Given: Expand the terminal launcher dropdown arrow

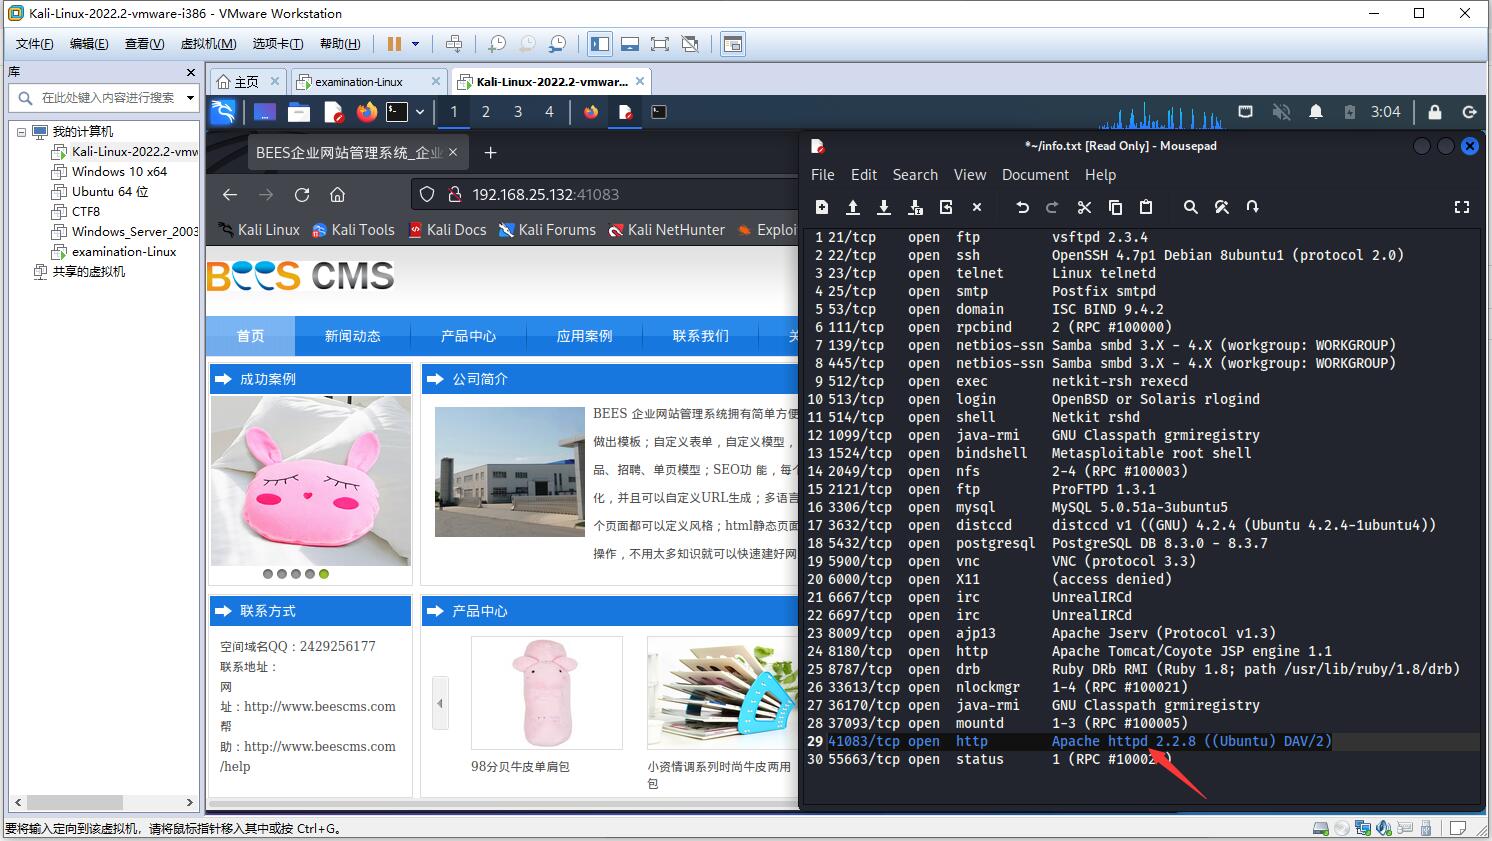Looking at the screenshot, I should tap(420, 112).
